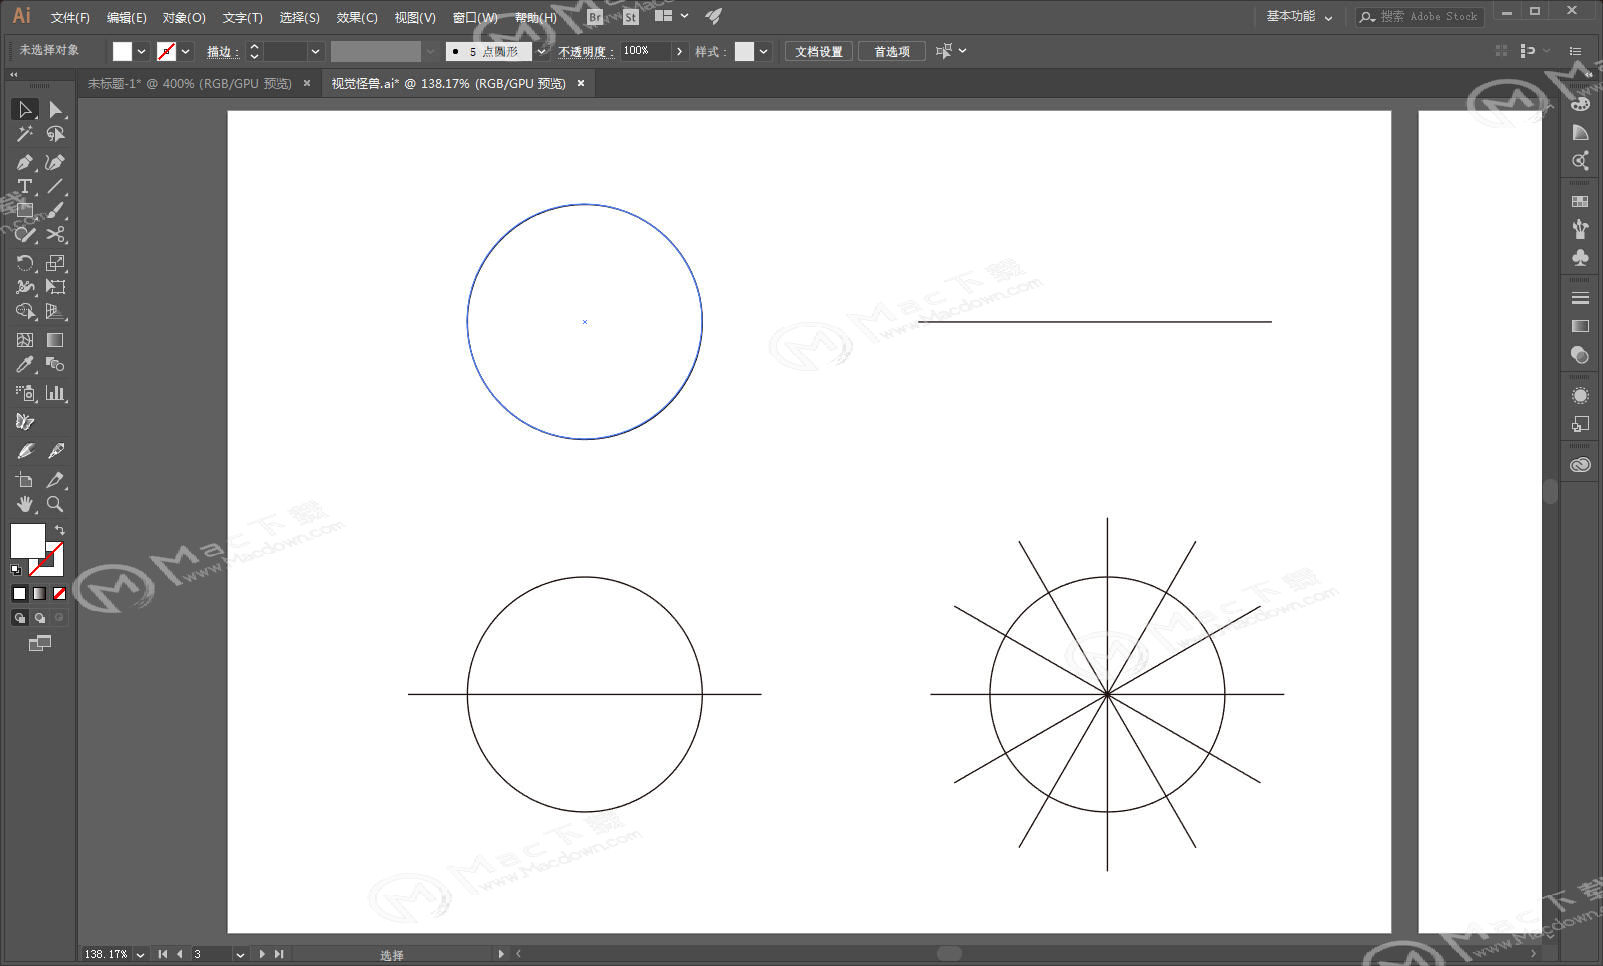
Task: Switch to the 未标题-1 document tab
Action: pos(189,84)
